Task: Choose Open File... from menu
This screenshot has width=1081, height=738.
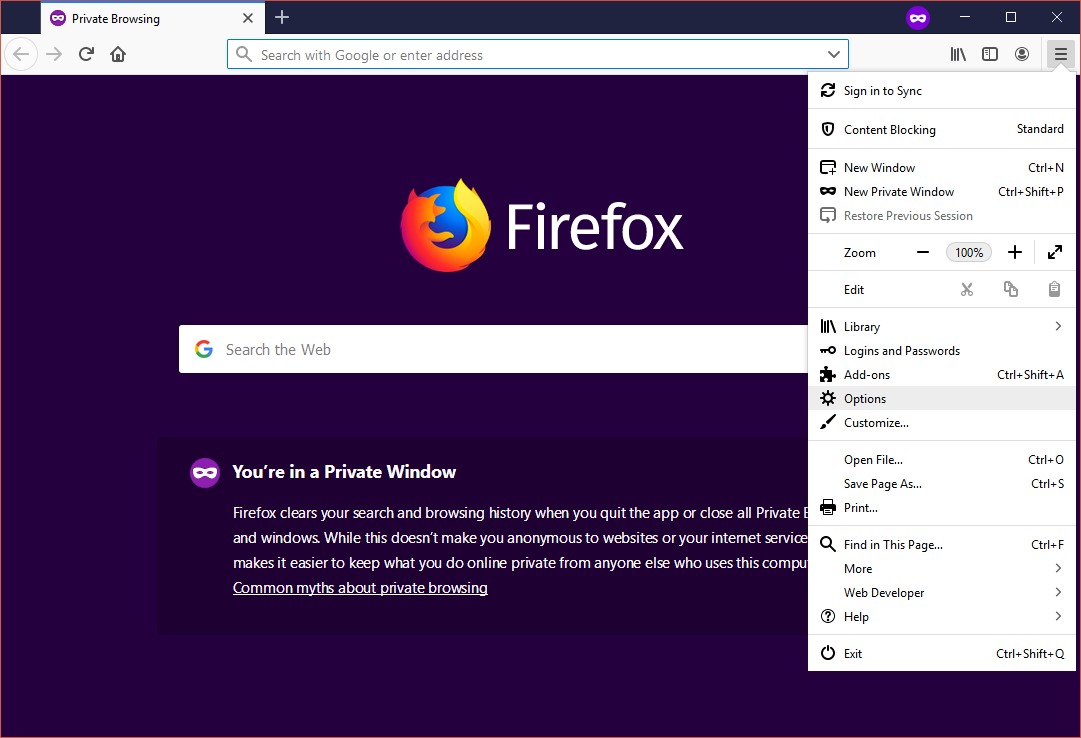Action: (942, 460)
